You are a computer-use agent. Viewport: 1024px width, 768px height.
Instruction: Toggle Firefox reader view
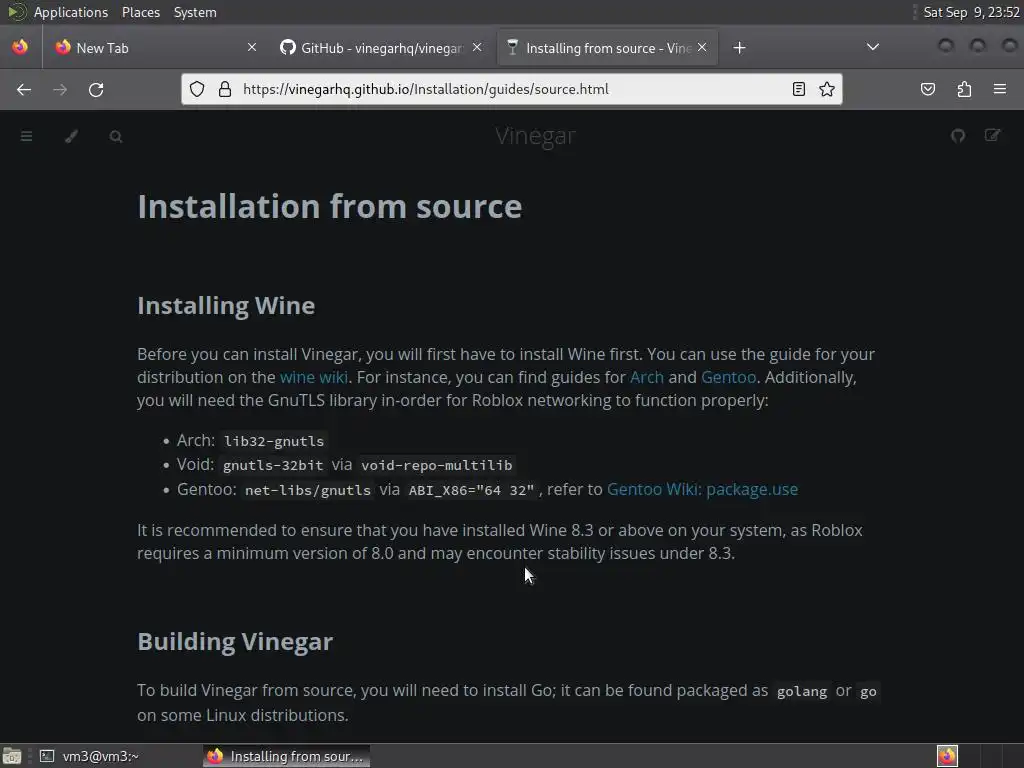point(799,89)
